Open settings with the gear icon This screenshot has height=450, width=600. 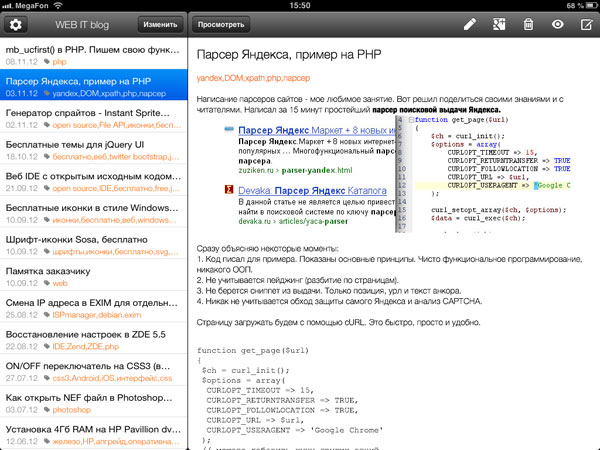click(15, 24)
